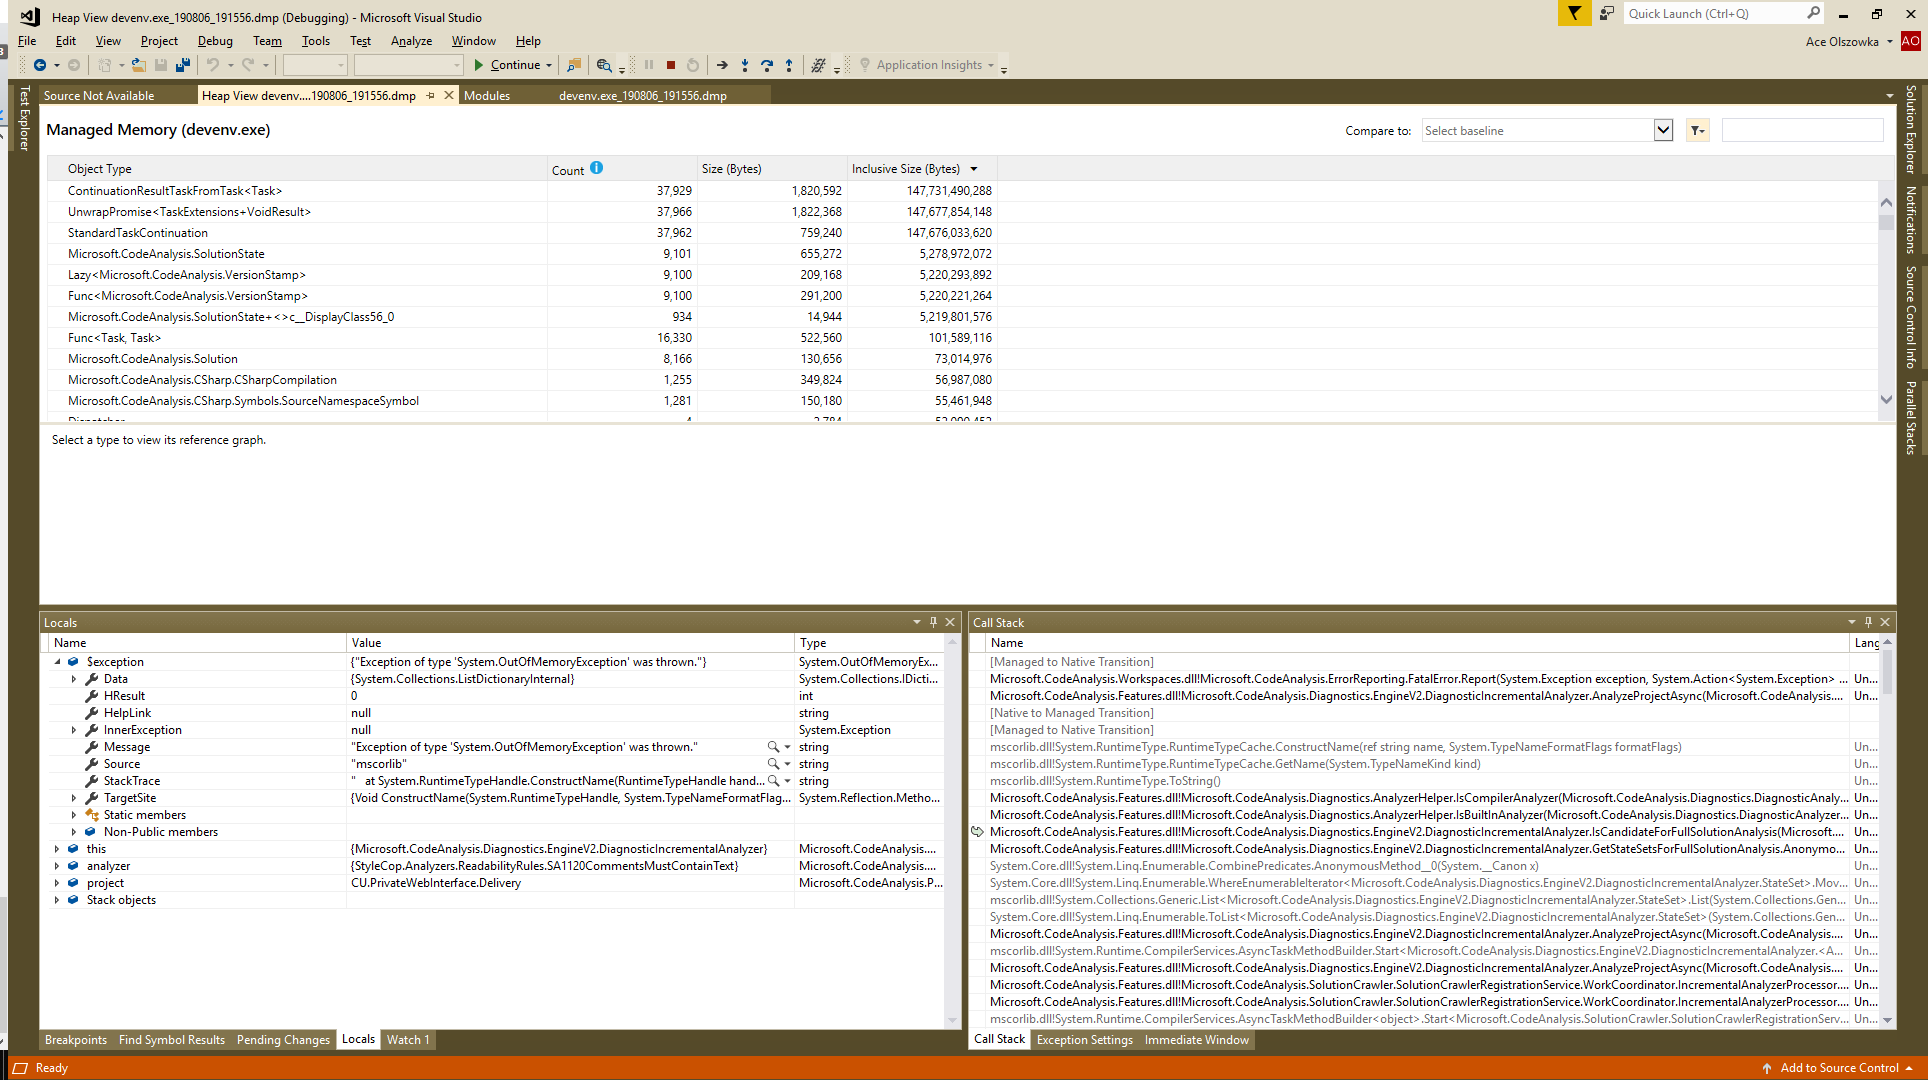Restart debugging with the circular arrow icon
Screen dimensions: 1928x1080
point(692,64)
